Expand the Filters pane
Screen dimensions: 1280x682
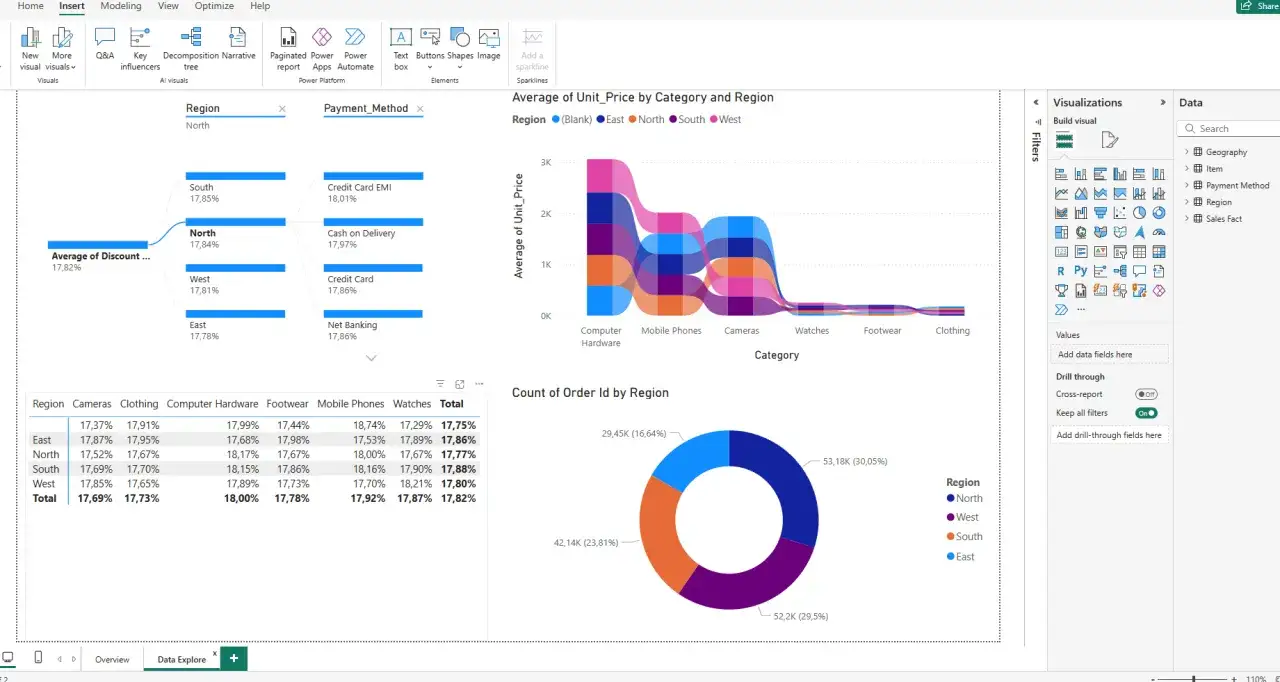tap(1035, 102)
